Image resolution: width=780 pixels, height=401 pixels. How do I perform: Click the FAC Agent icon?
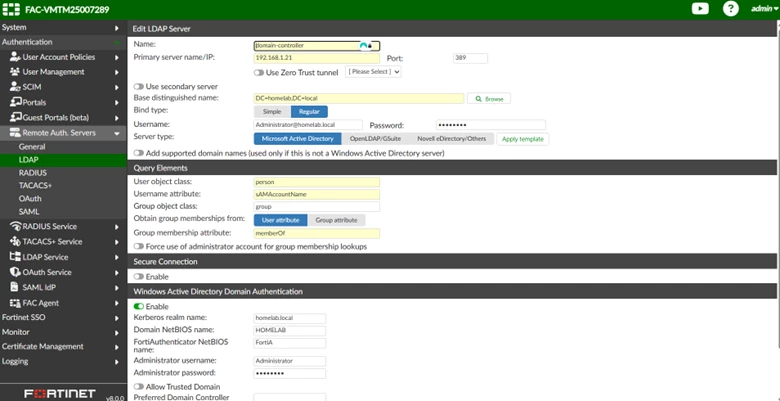[x=15, y=302]
